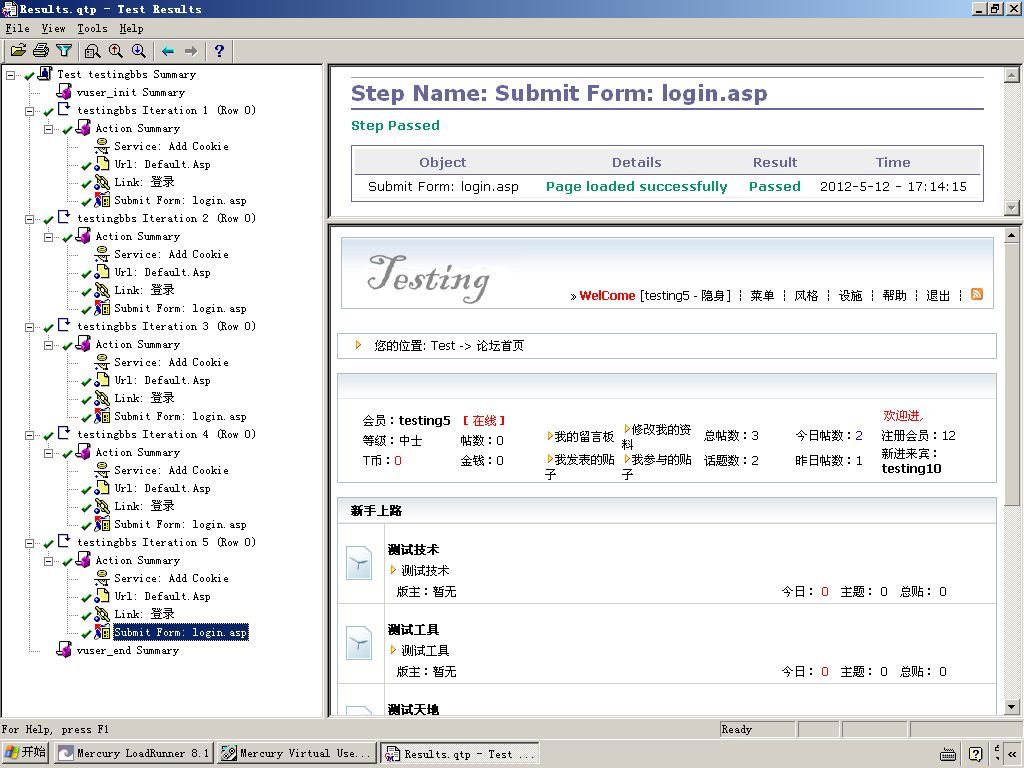This screenshot has width=1024, height=768.
Task: Switch to Mercury Virtual User taskbar button
Action: click(297, 753)
